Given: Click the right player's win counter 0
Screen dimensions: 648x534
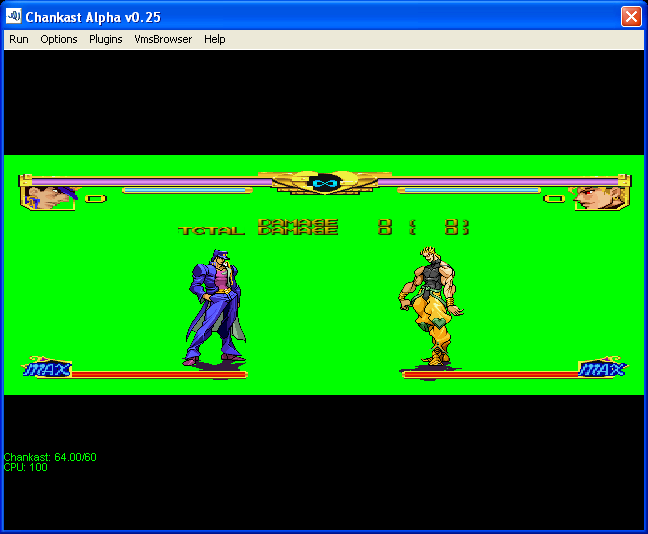Looking at the screenshot, I should point(554,199).
